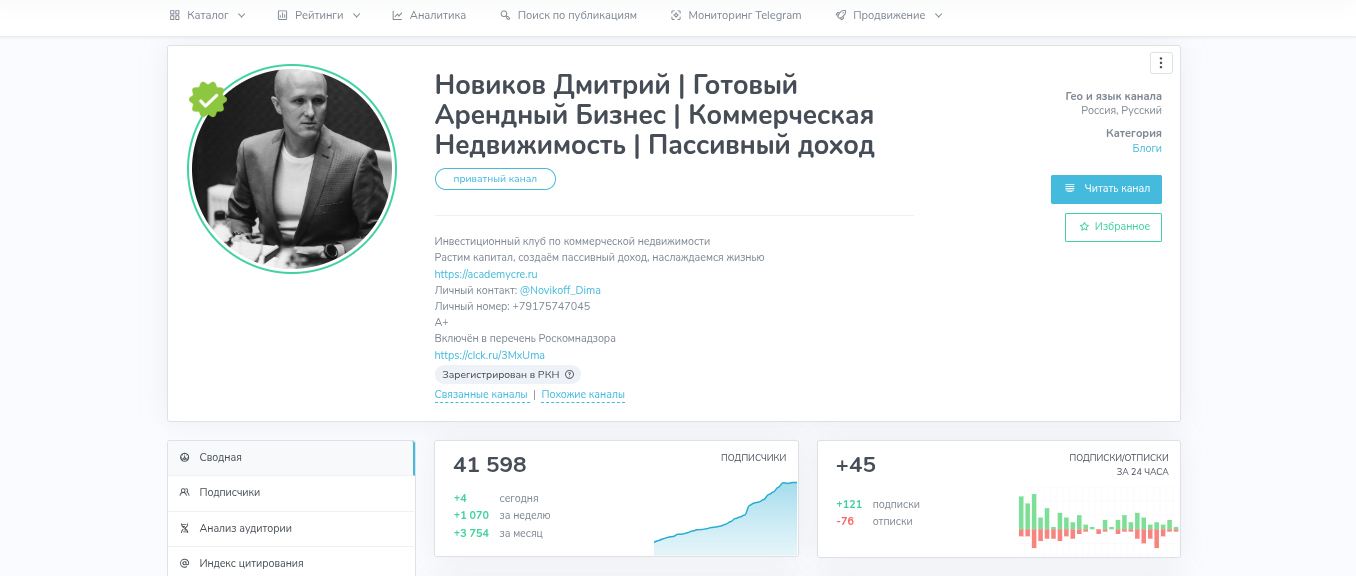Click the приватный канал tag
Screen dimensions: 1356x576
point(495,179)
